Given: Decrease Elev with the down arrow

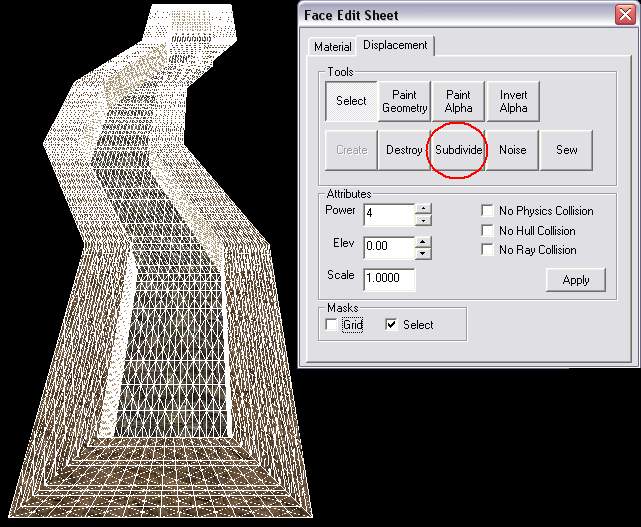Looking at the screenshot, I should point(424,252).
